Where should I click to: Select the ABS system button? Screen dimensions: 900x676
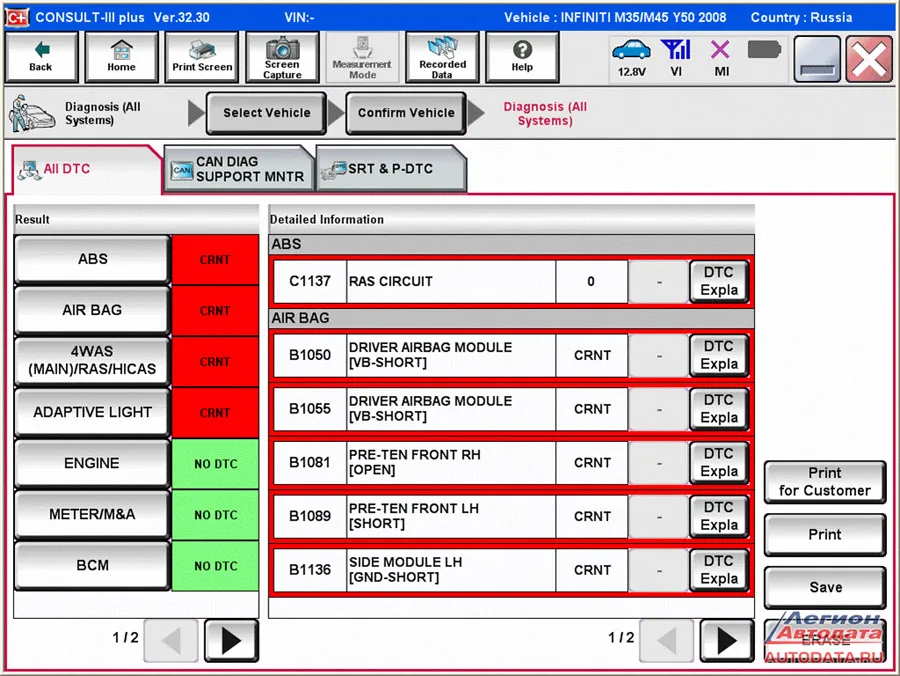[x=92, y=259]
